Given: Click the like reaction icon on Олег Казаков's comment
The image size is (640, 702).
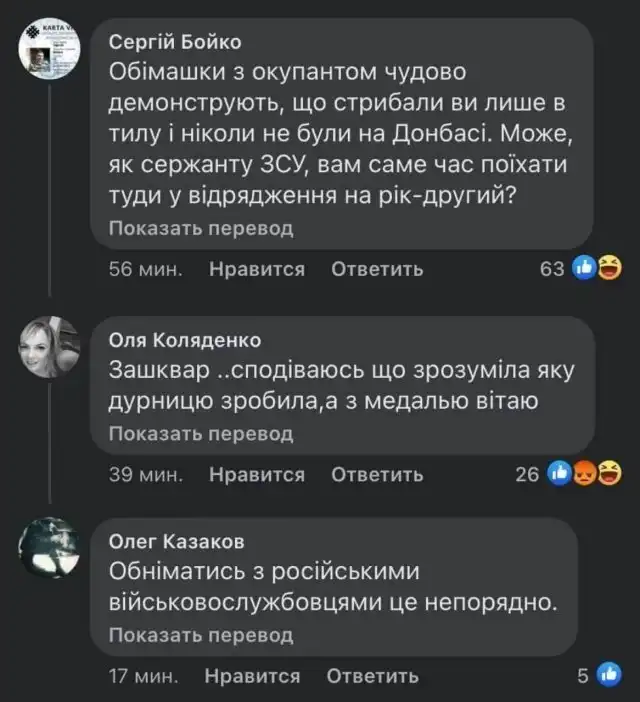Looking at the screenshot, I should coord(607,676).
